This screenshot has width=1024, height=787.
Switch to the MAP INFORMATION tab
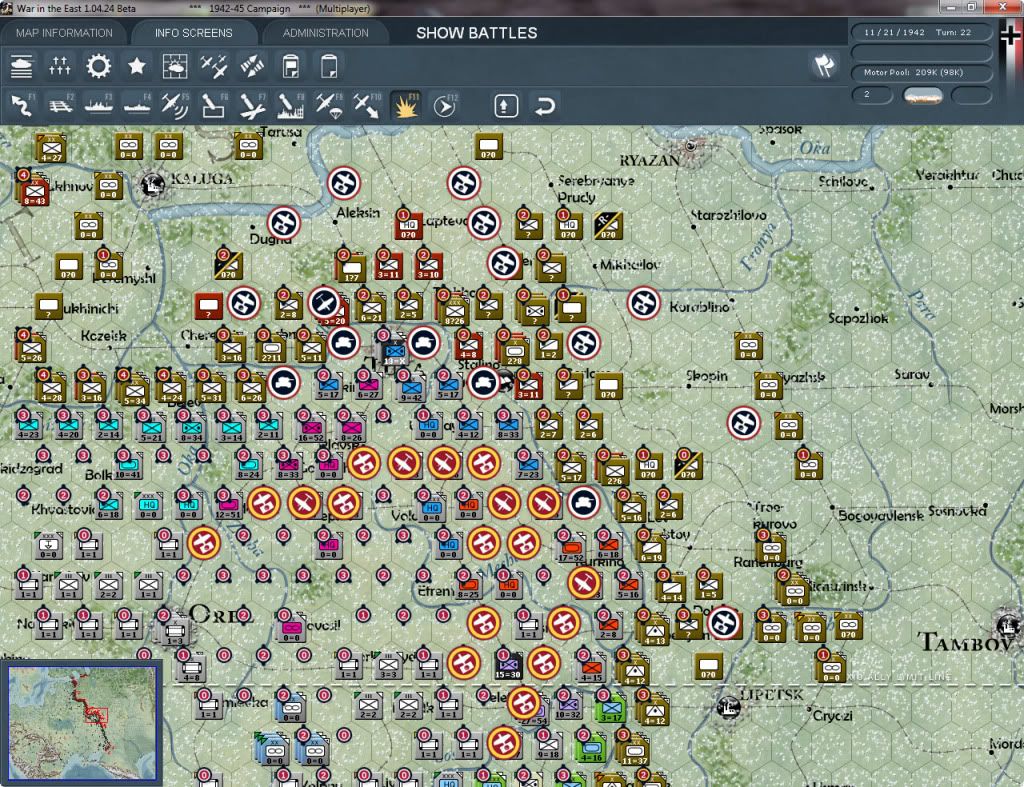click(x=64, y=33)
